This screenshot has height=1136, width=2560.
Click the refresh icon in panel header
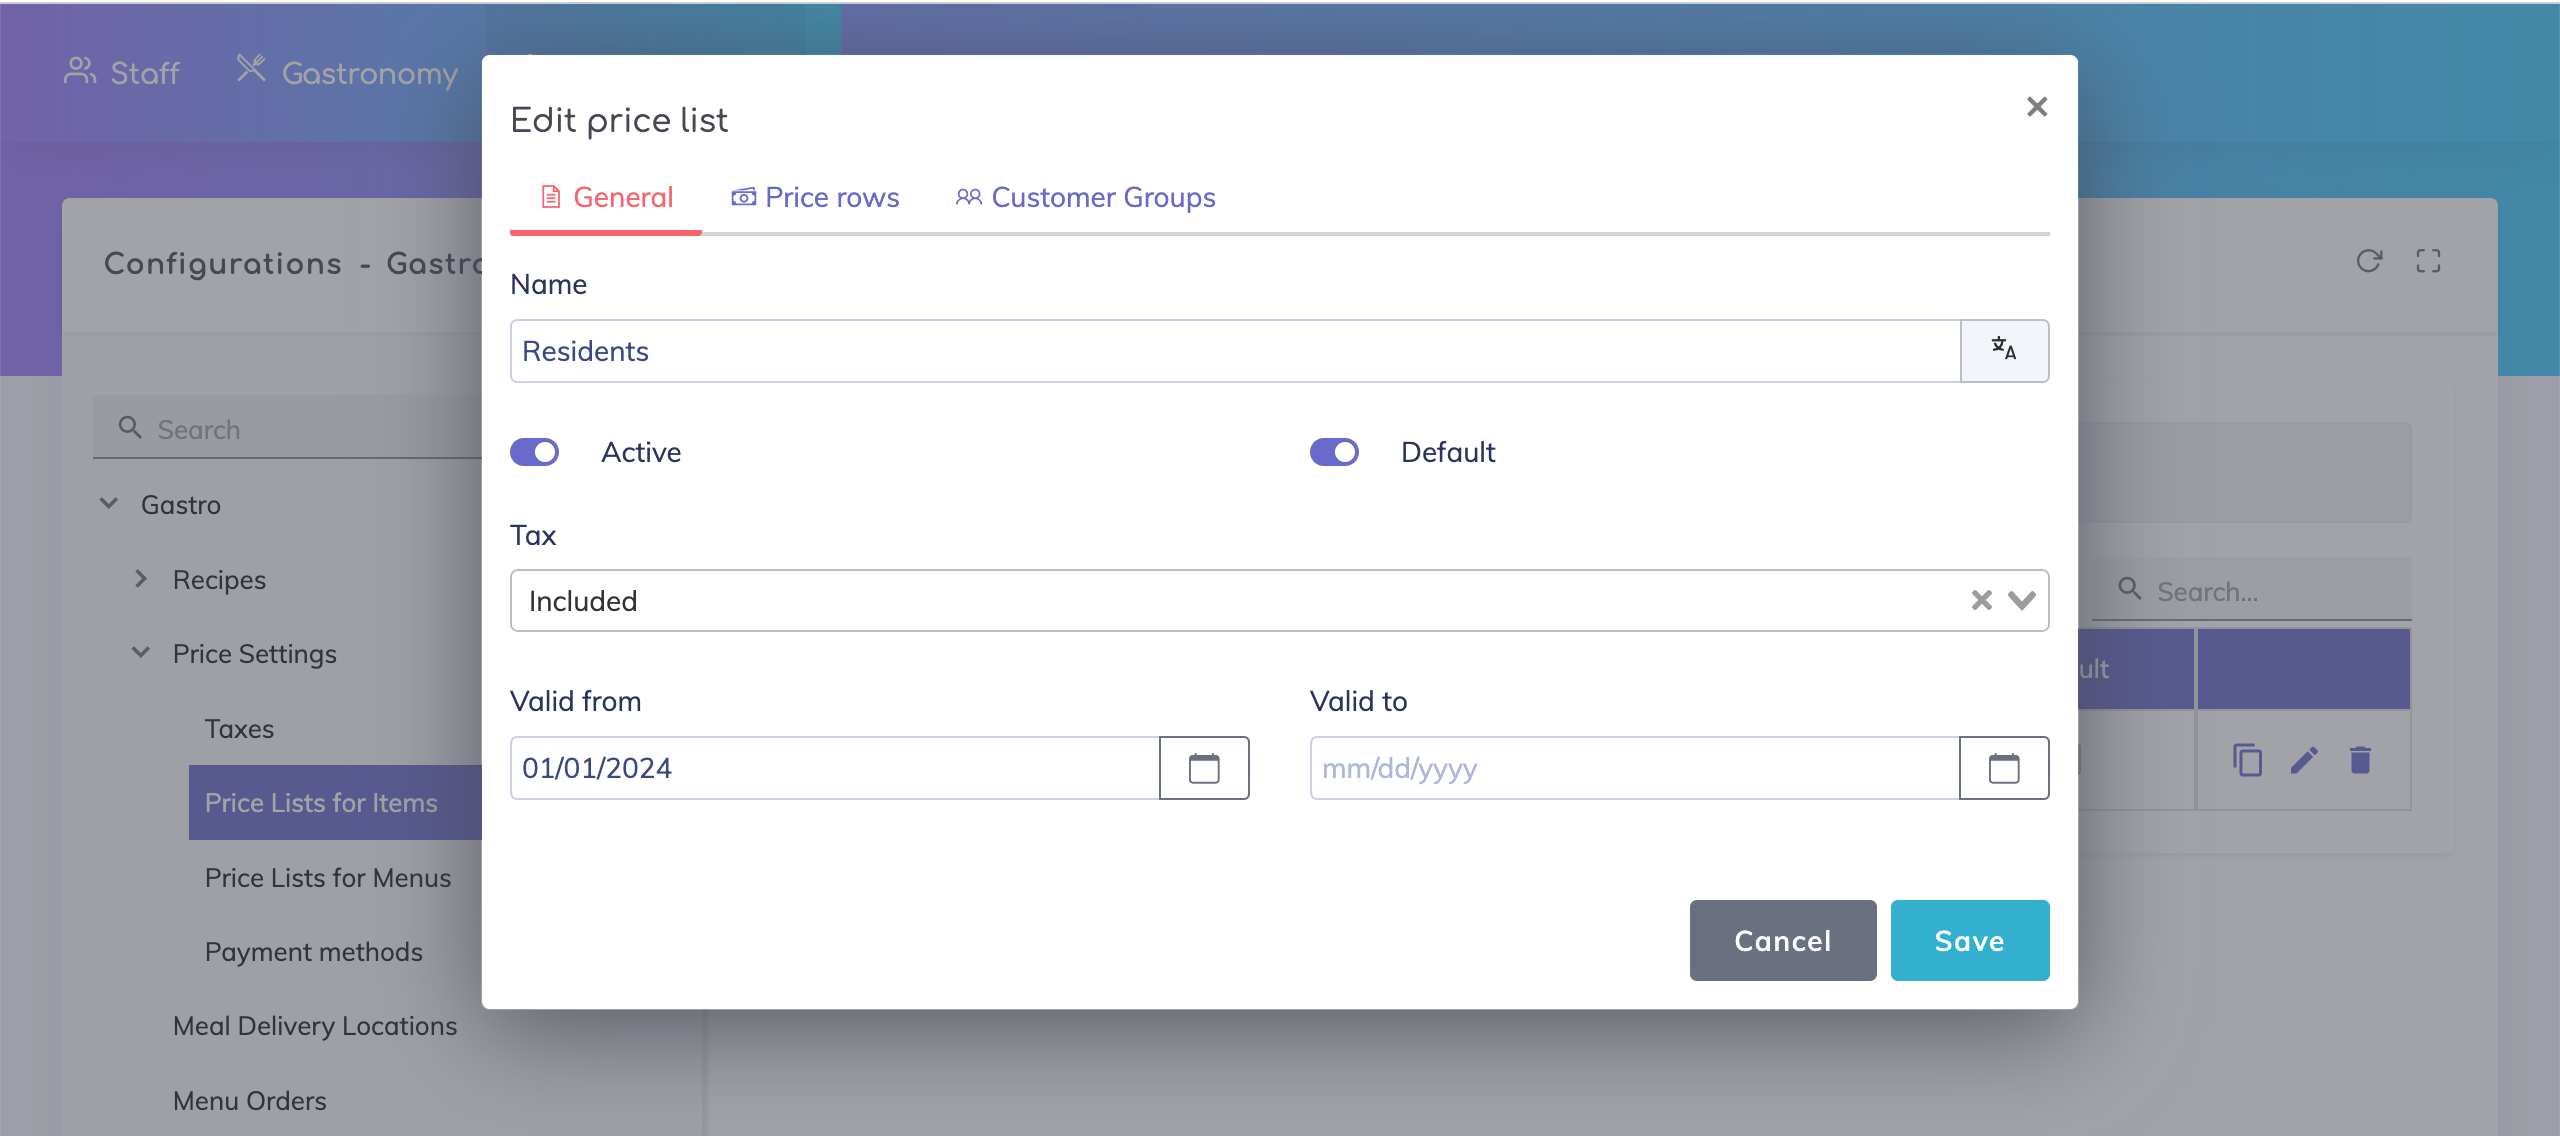[2369, 261]
